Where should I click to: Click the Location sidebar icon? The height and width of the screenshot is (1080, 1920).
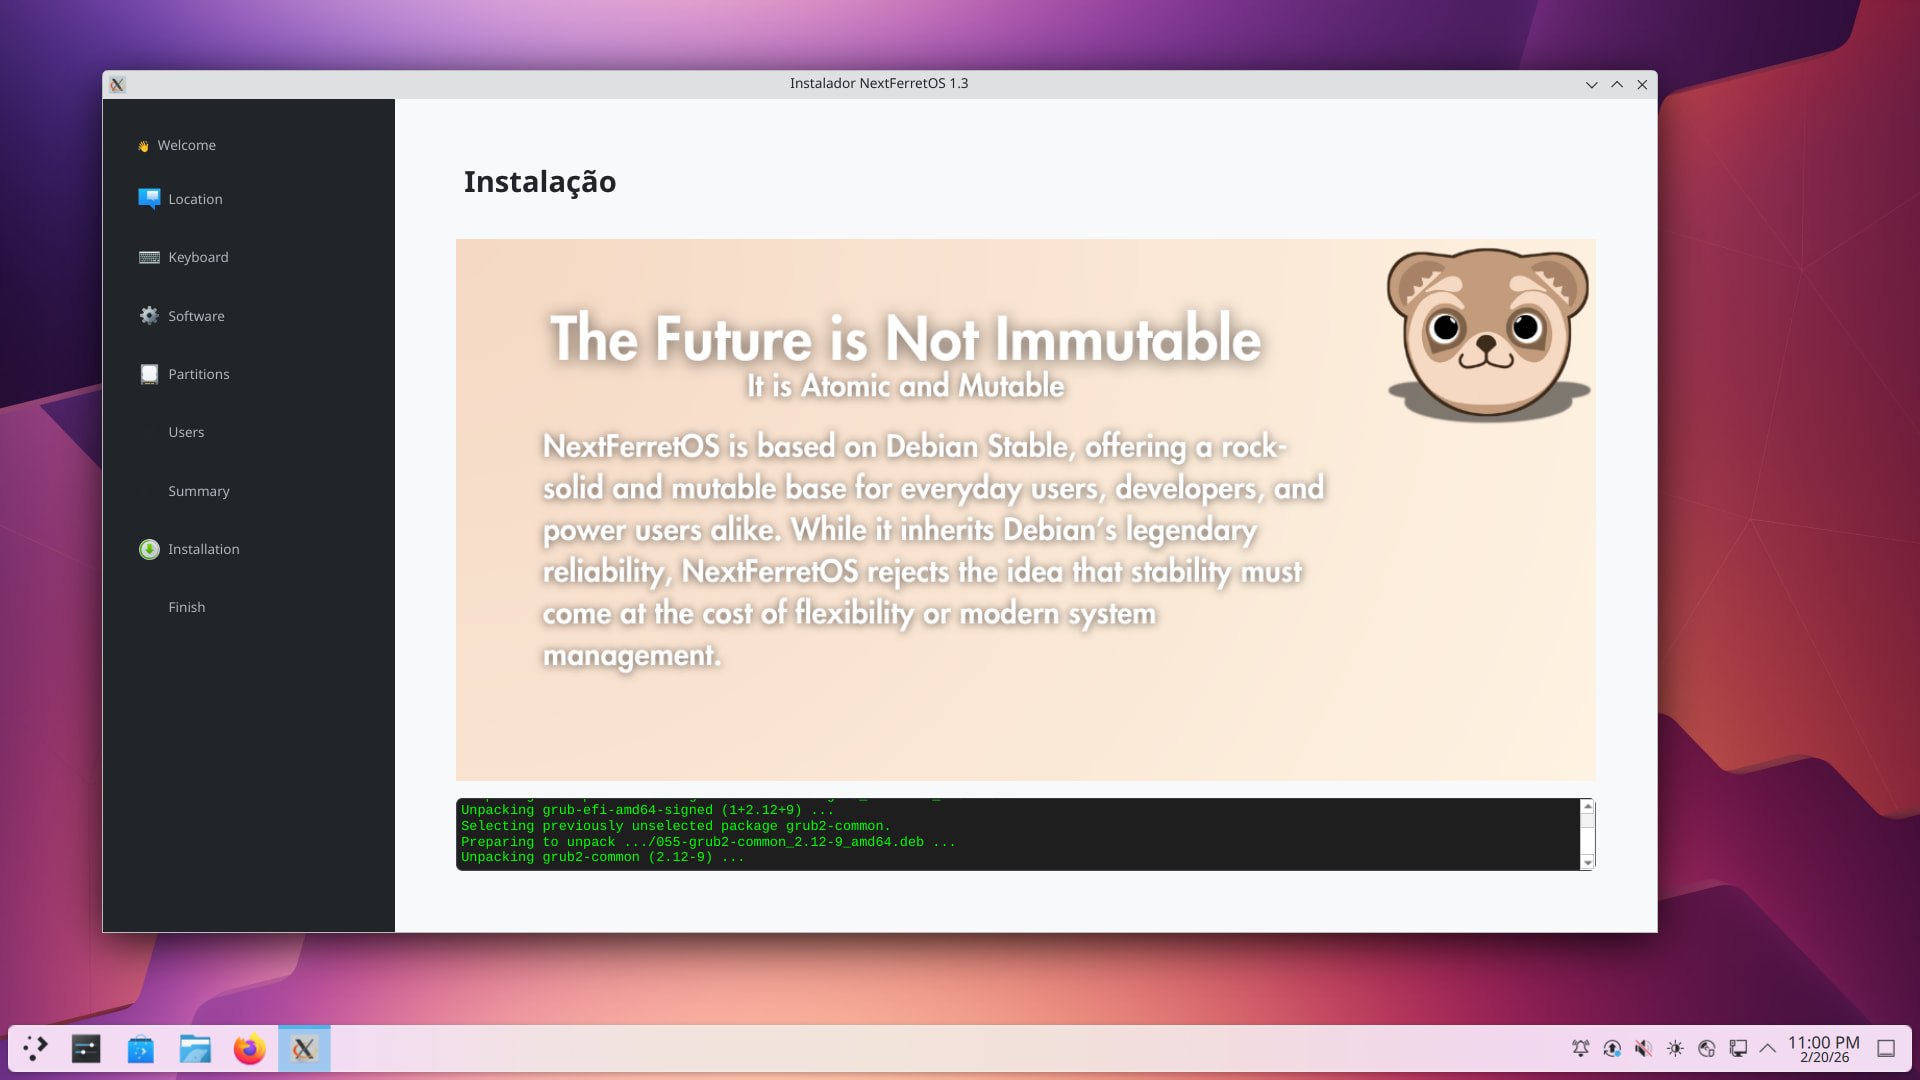point(149,199)
